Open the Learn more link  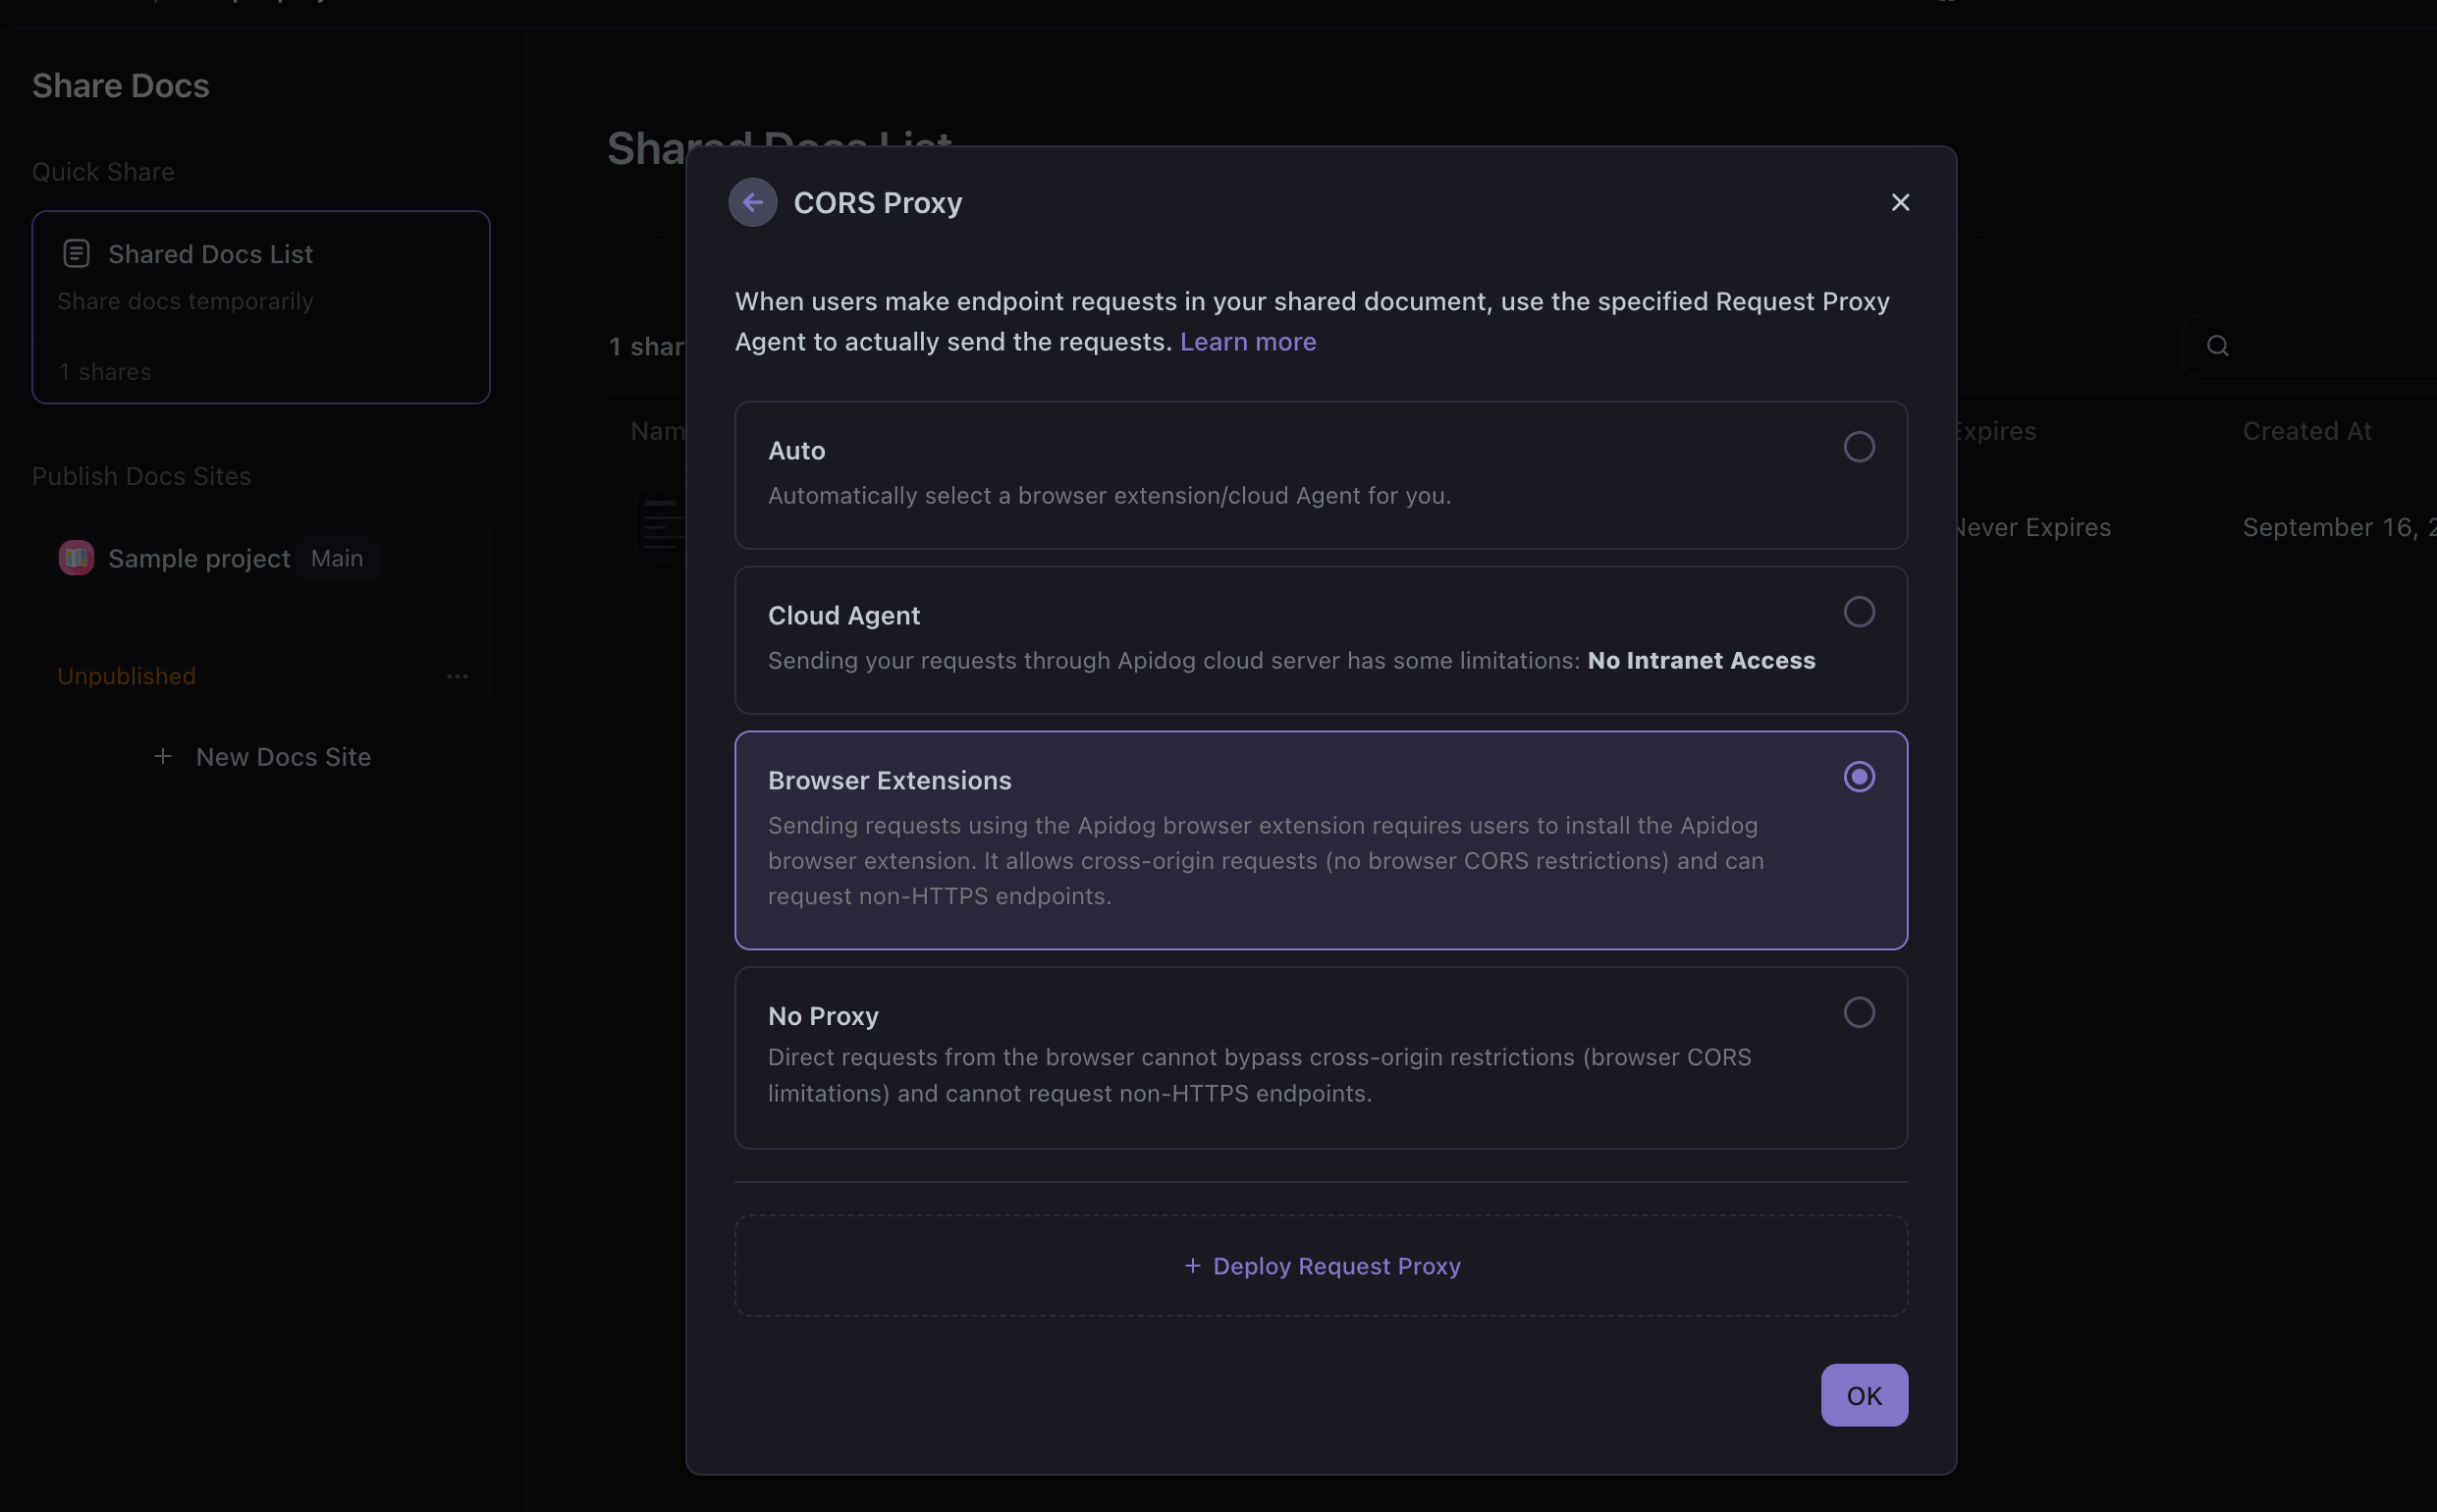tap(1247, 342)
